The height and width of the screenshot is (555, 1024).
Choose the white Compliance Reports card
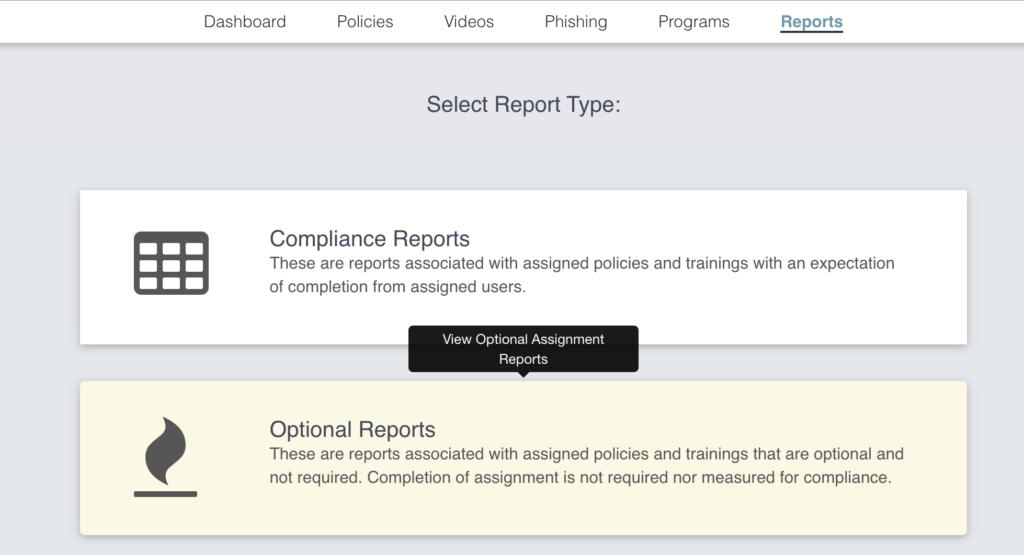click(523, 267)
